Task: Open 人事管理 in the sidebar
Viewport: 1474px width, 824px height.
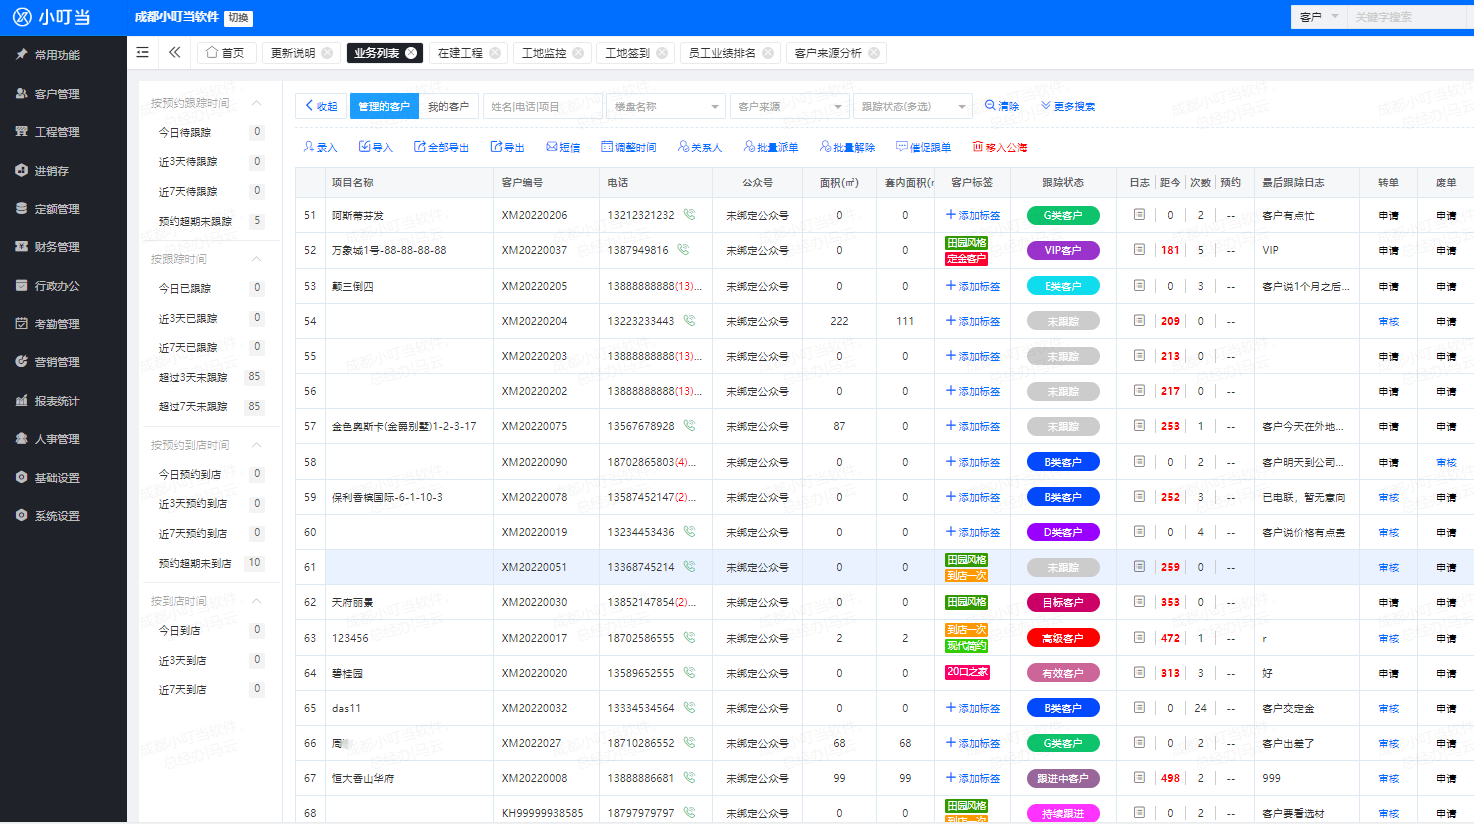Action: tap(57, 439)
